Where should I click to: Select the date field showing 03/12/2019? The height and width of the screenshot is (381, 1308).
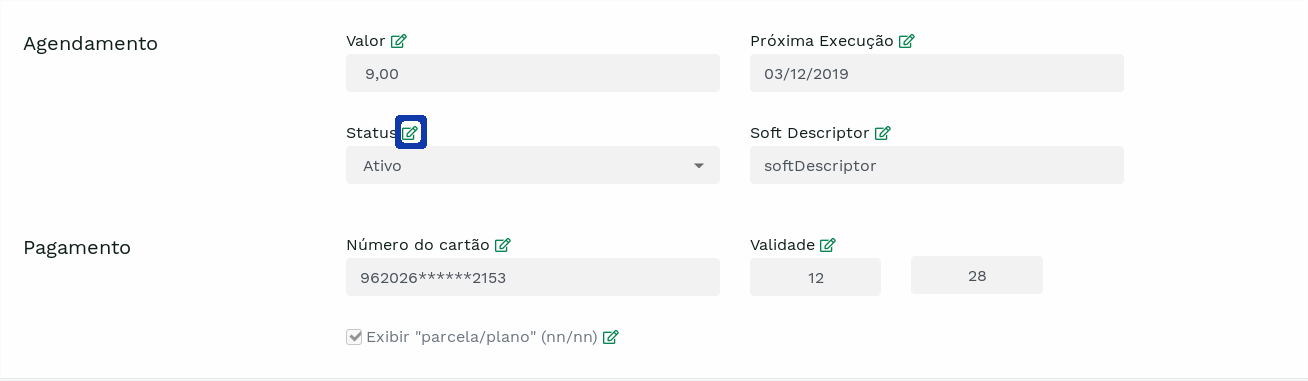[937, 73]
